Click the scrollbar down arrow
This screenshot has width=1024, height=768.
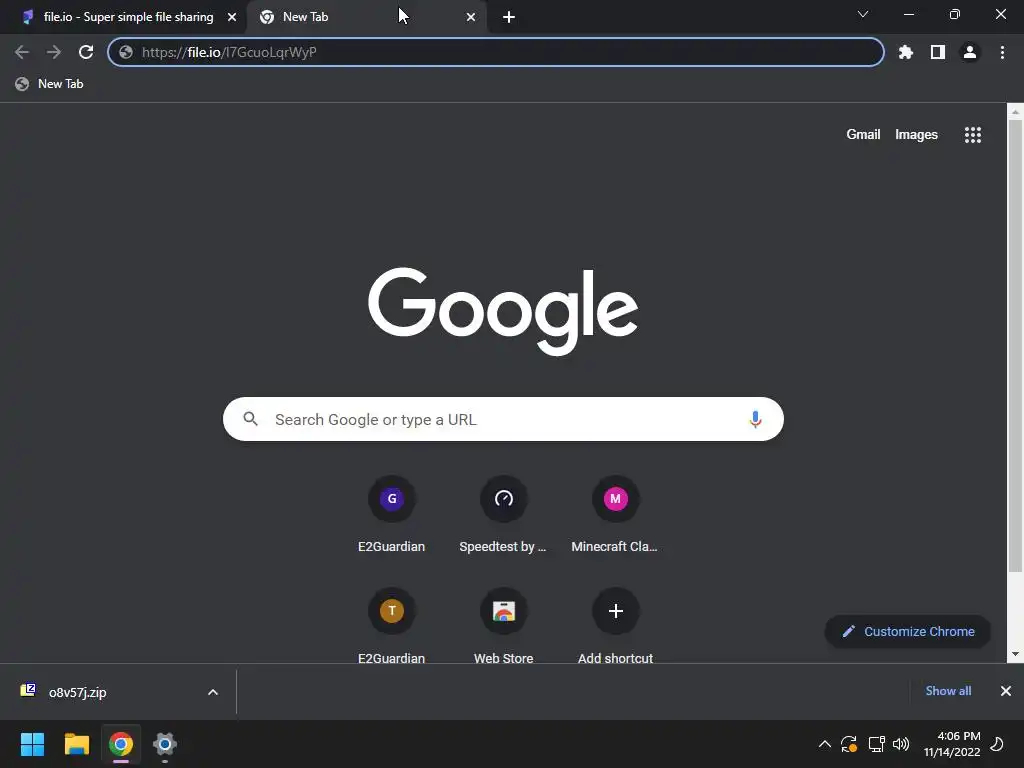tap(1015, 654)
